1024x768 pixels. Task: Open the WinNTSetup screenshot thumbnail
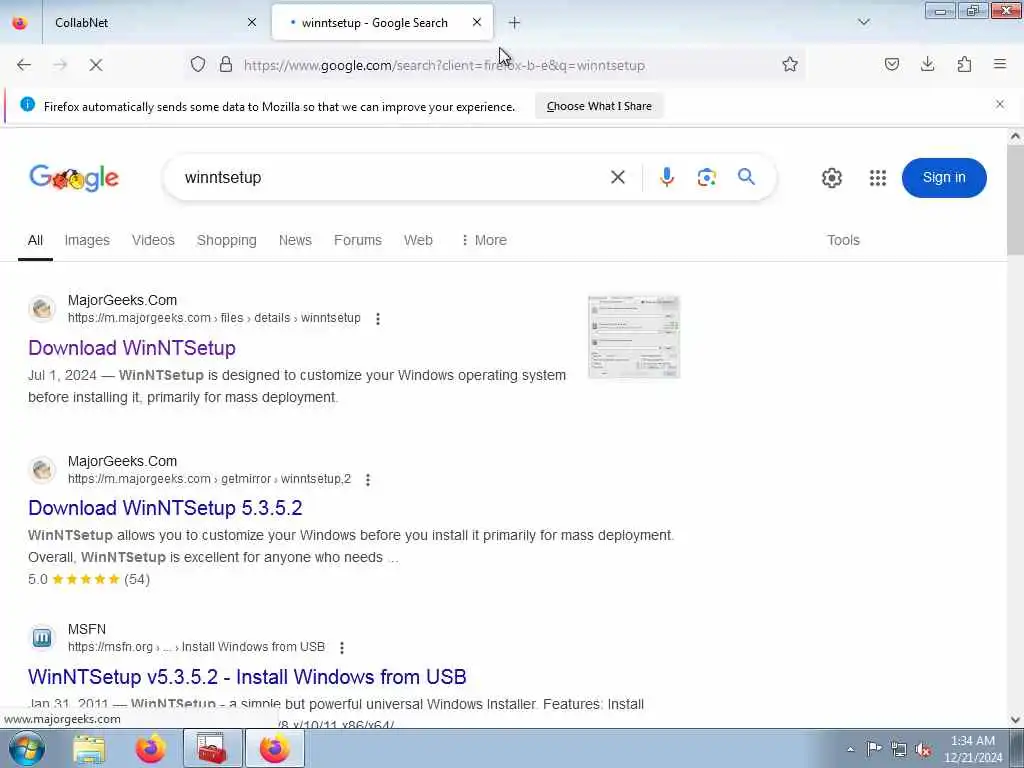[633, 337]
